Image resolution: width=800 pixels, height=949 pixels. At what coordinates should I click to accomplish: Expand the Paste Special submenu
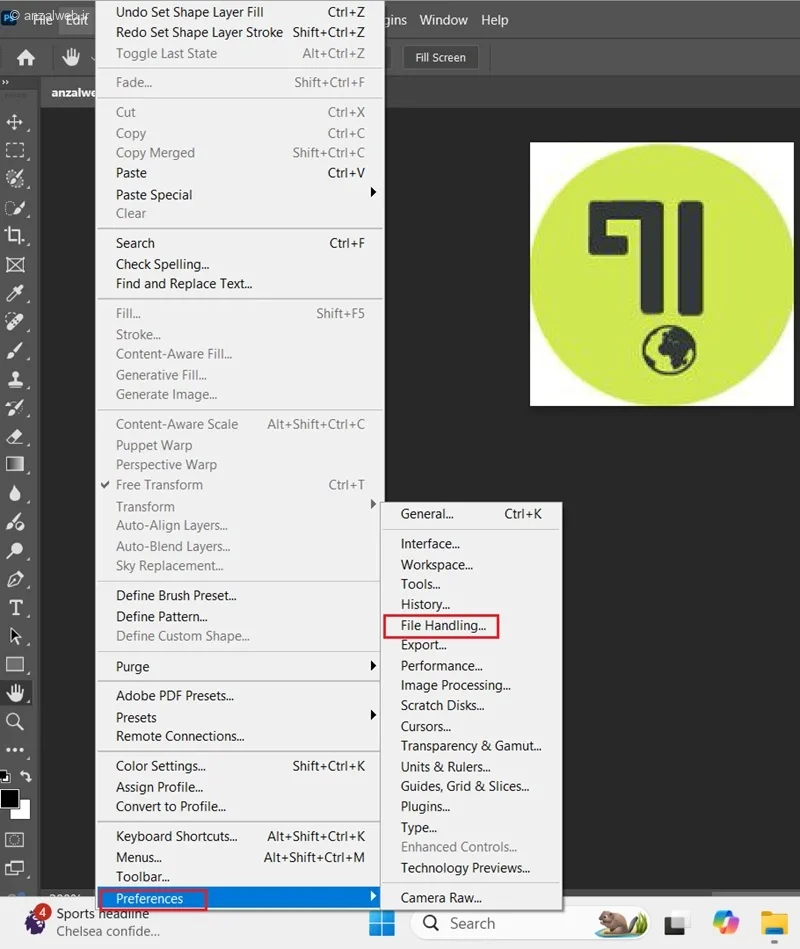point(239,194)
